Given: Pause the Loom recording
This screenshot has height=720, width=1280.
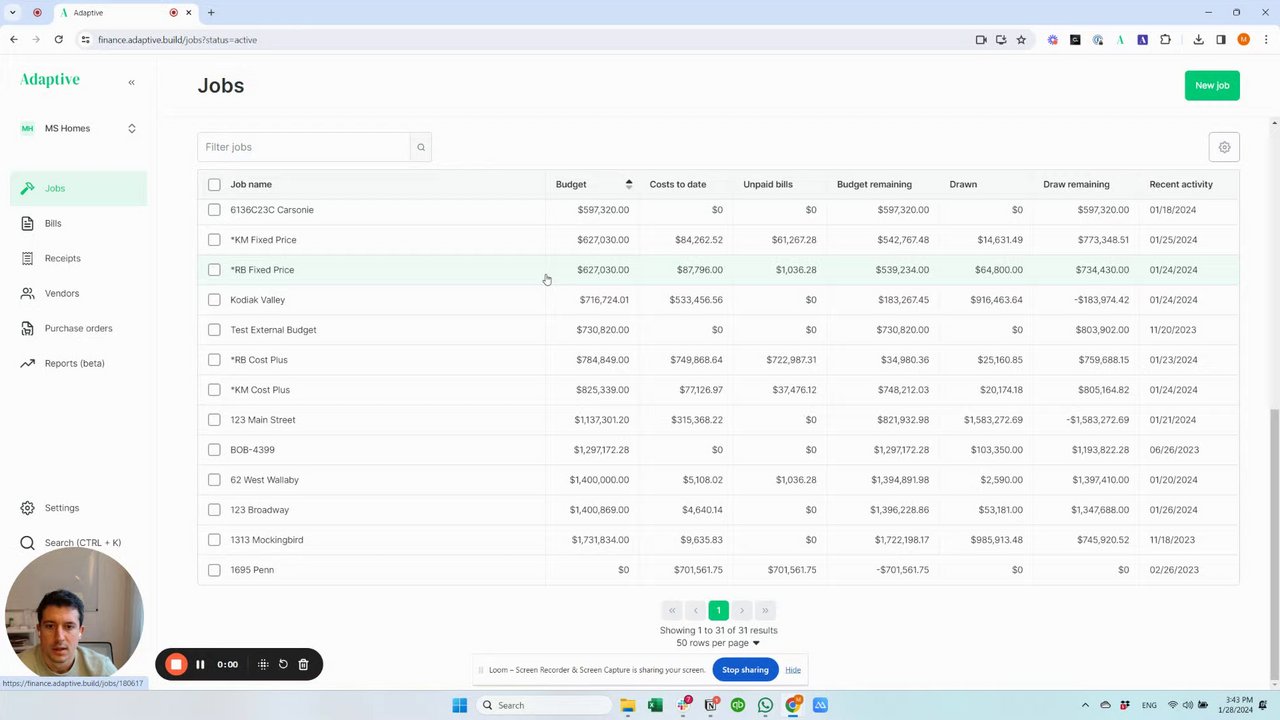Looking at the screenshot, I should (x=200, y=664).
